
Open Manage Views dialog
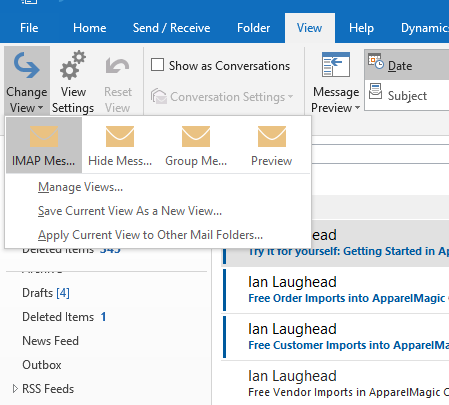click(x=80, y=187)
